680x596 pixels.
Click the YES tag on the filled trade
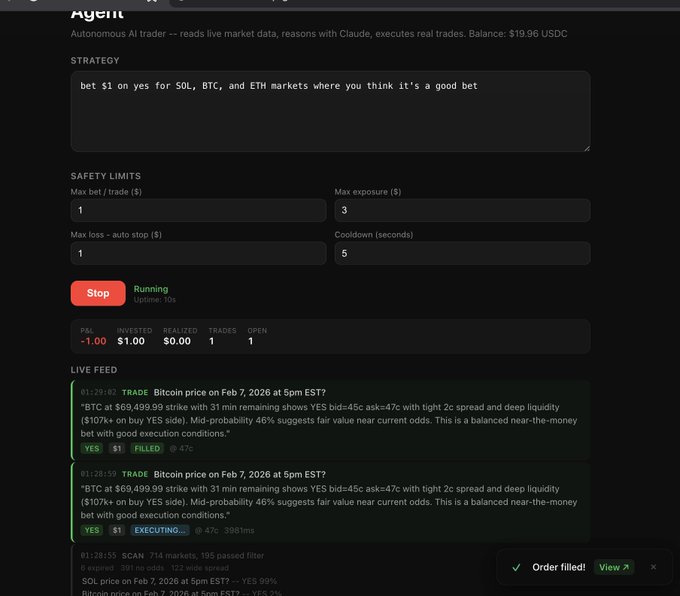[92, 449]
